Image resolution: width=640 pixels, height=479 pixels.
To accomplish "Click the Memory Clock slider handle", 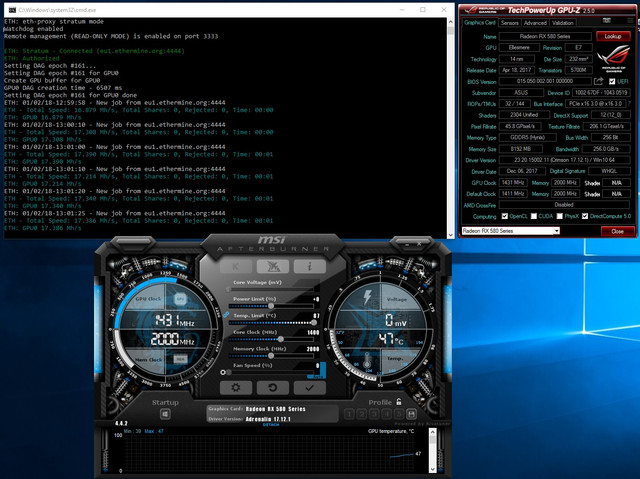I will click(x=271, y=356).
